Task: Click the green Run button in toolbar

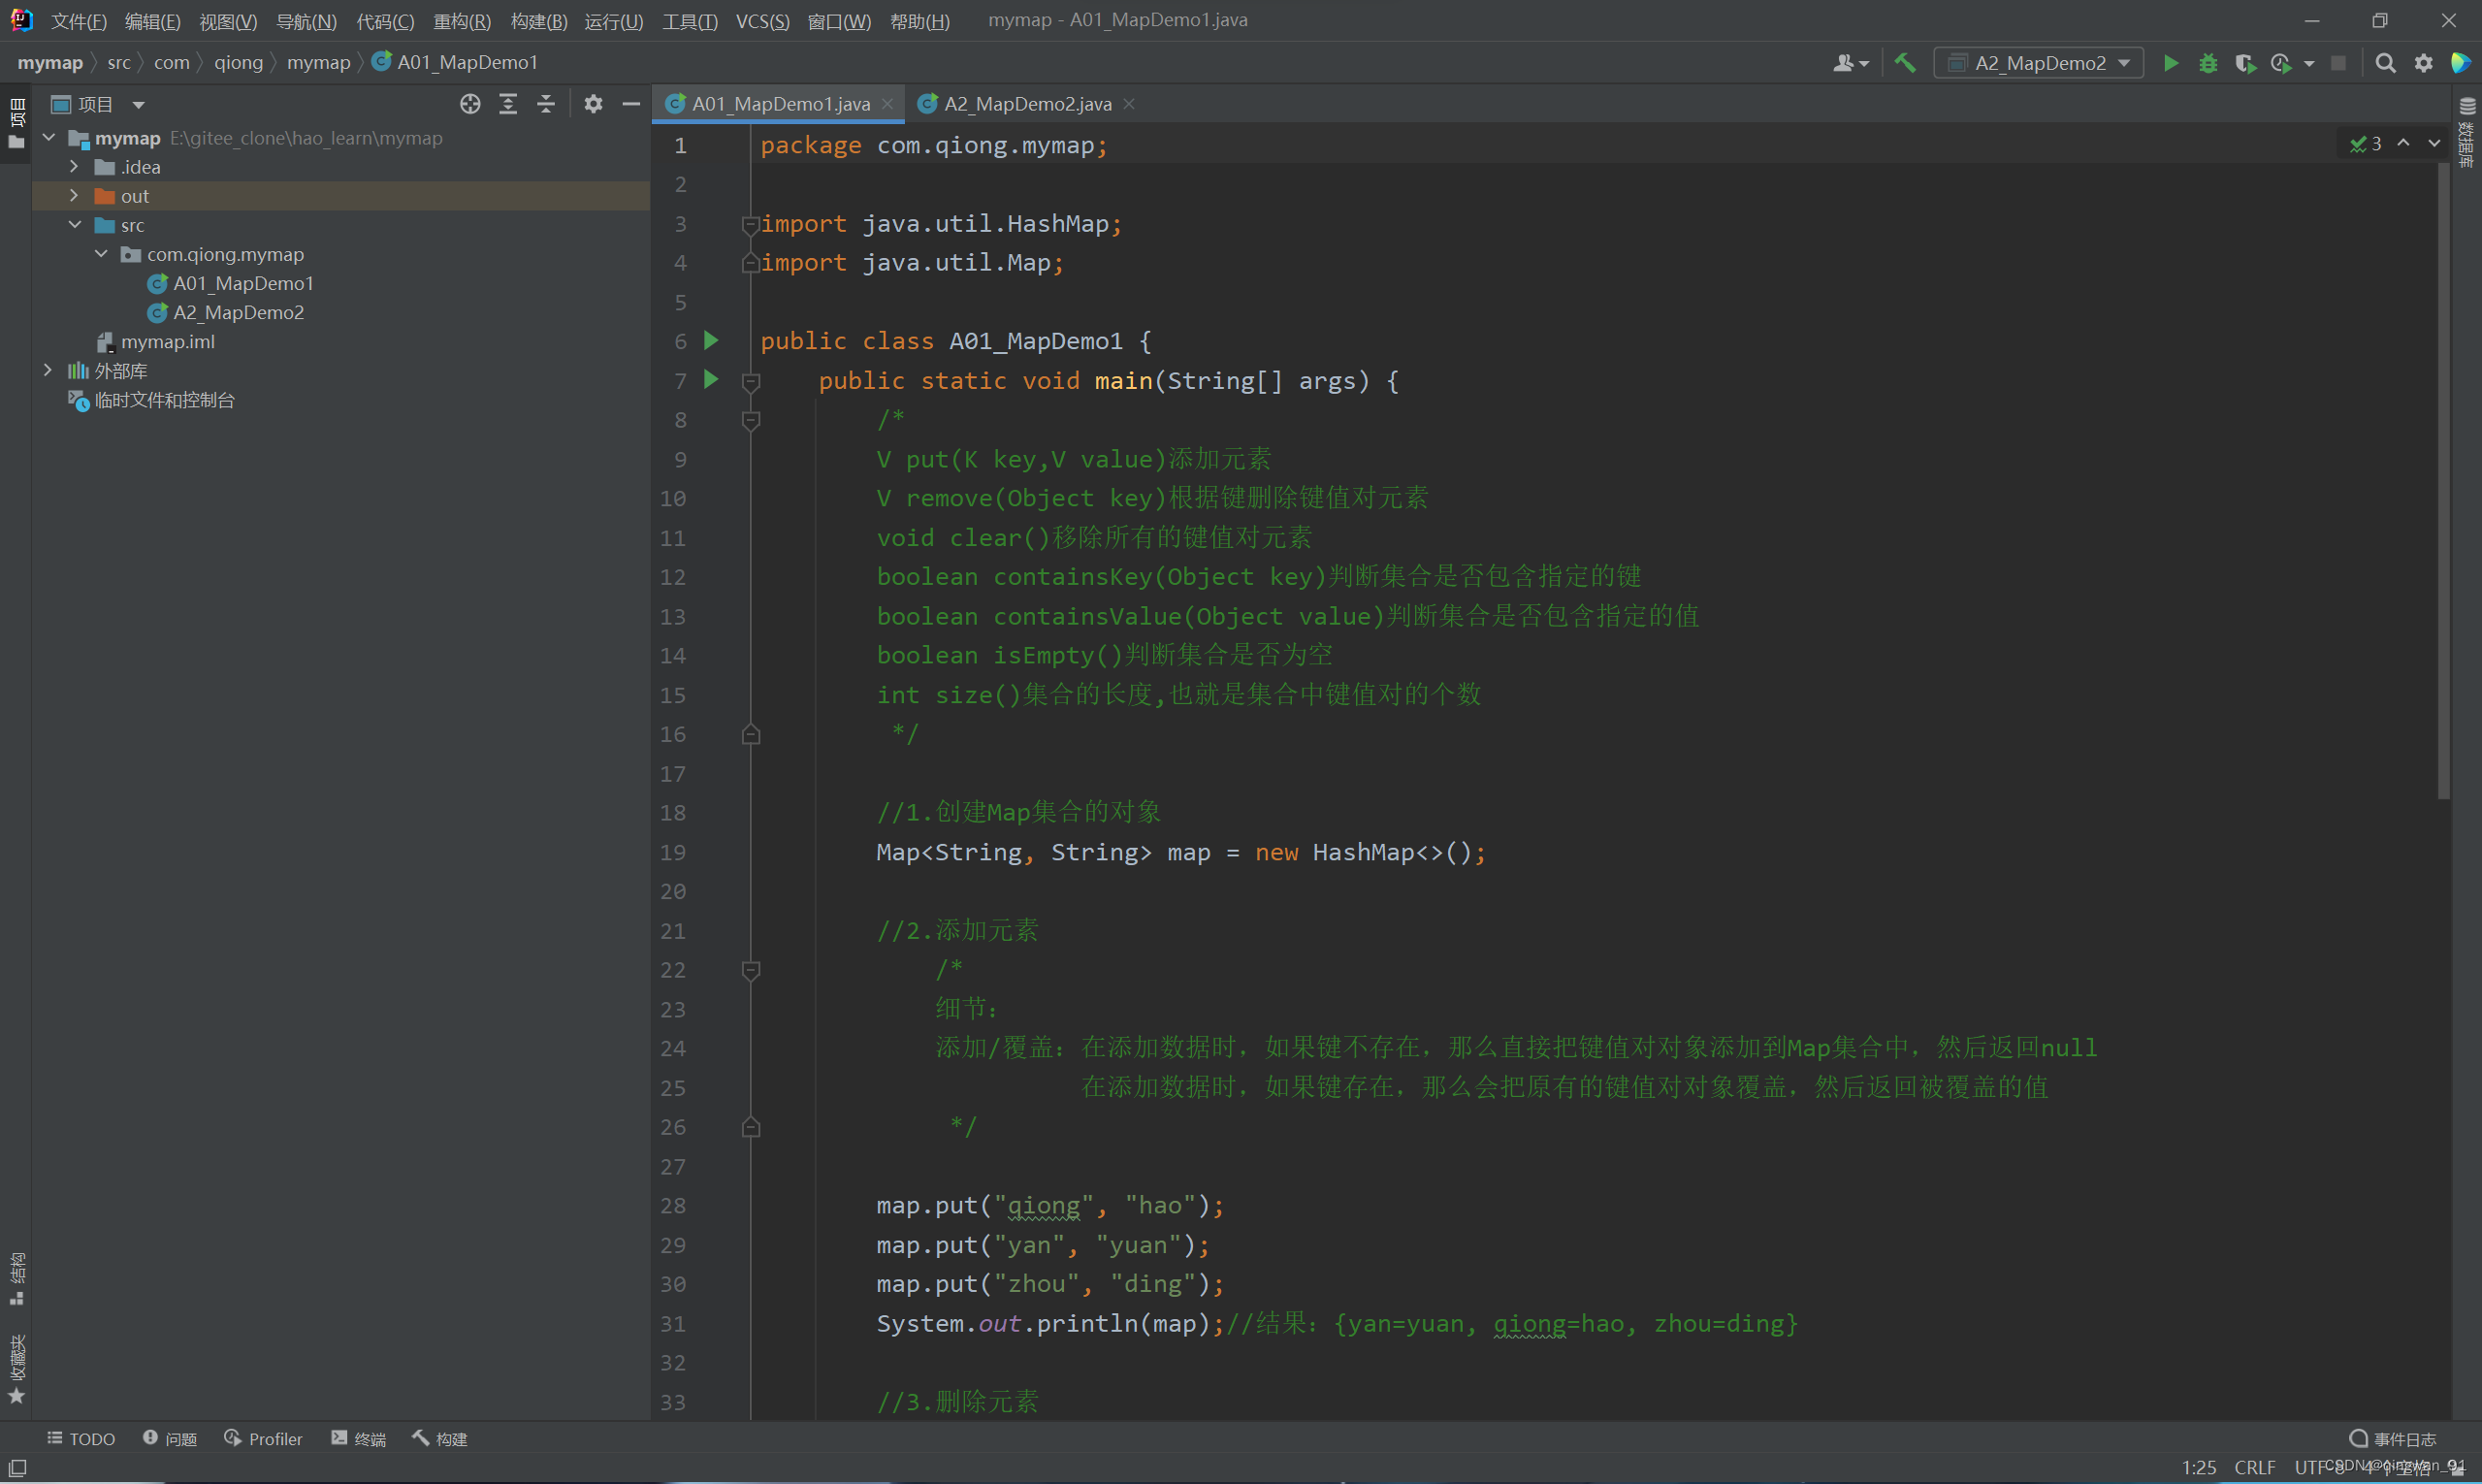Action: click(2170, 63)
